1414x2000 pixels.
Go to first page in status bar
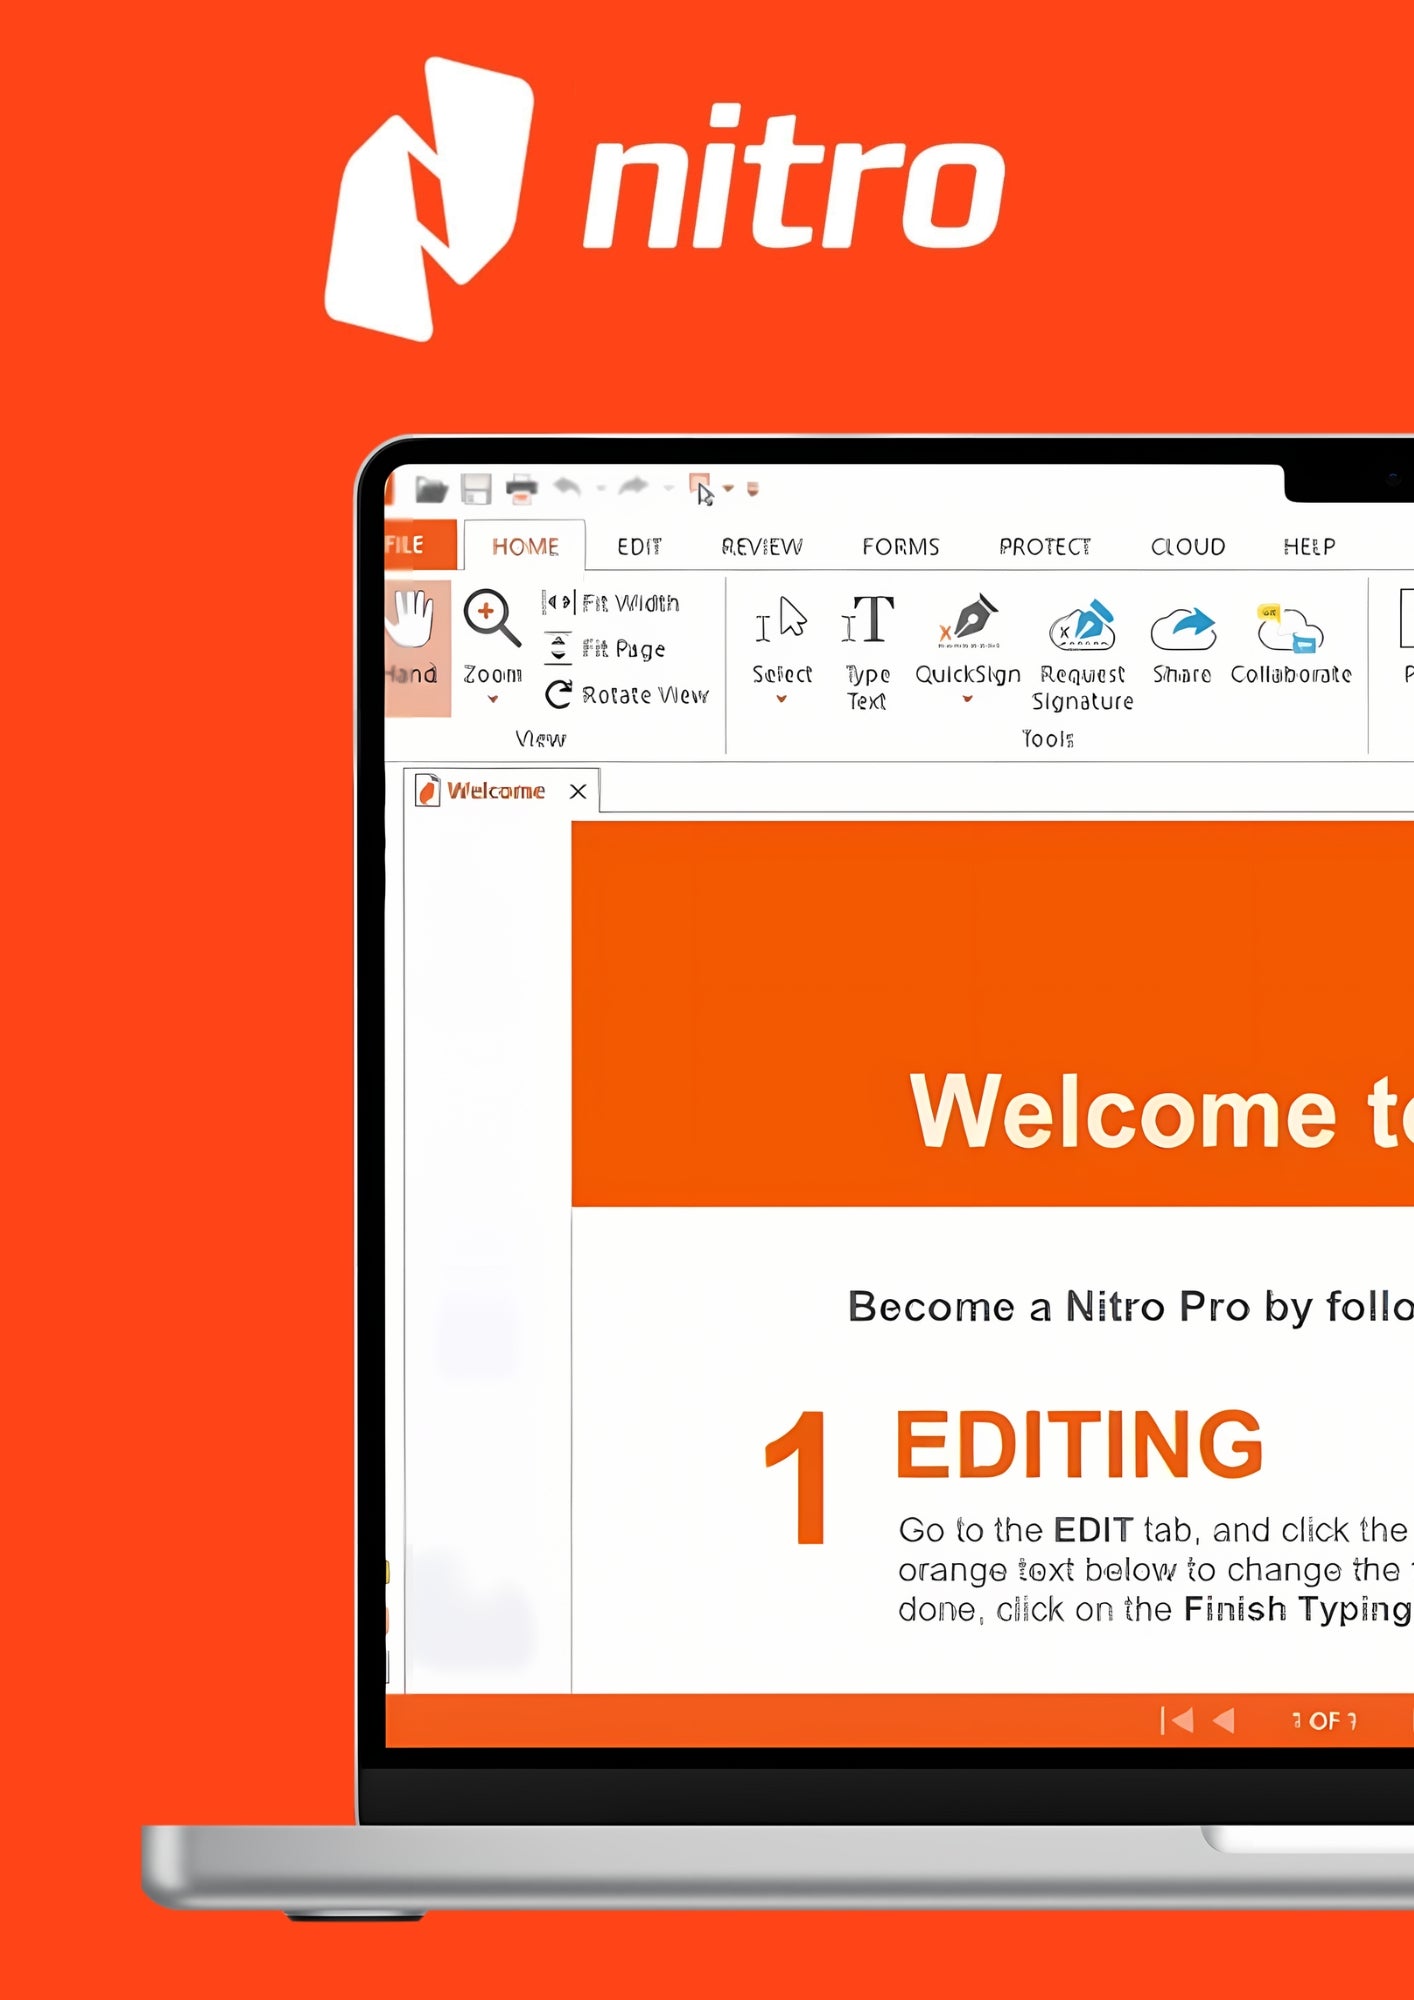tap(1177, 1720)
